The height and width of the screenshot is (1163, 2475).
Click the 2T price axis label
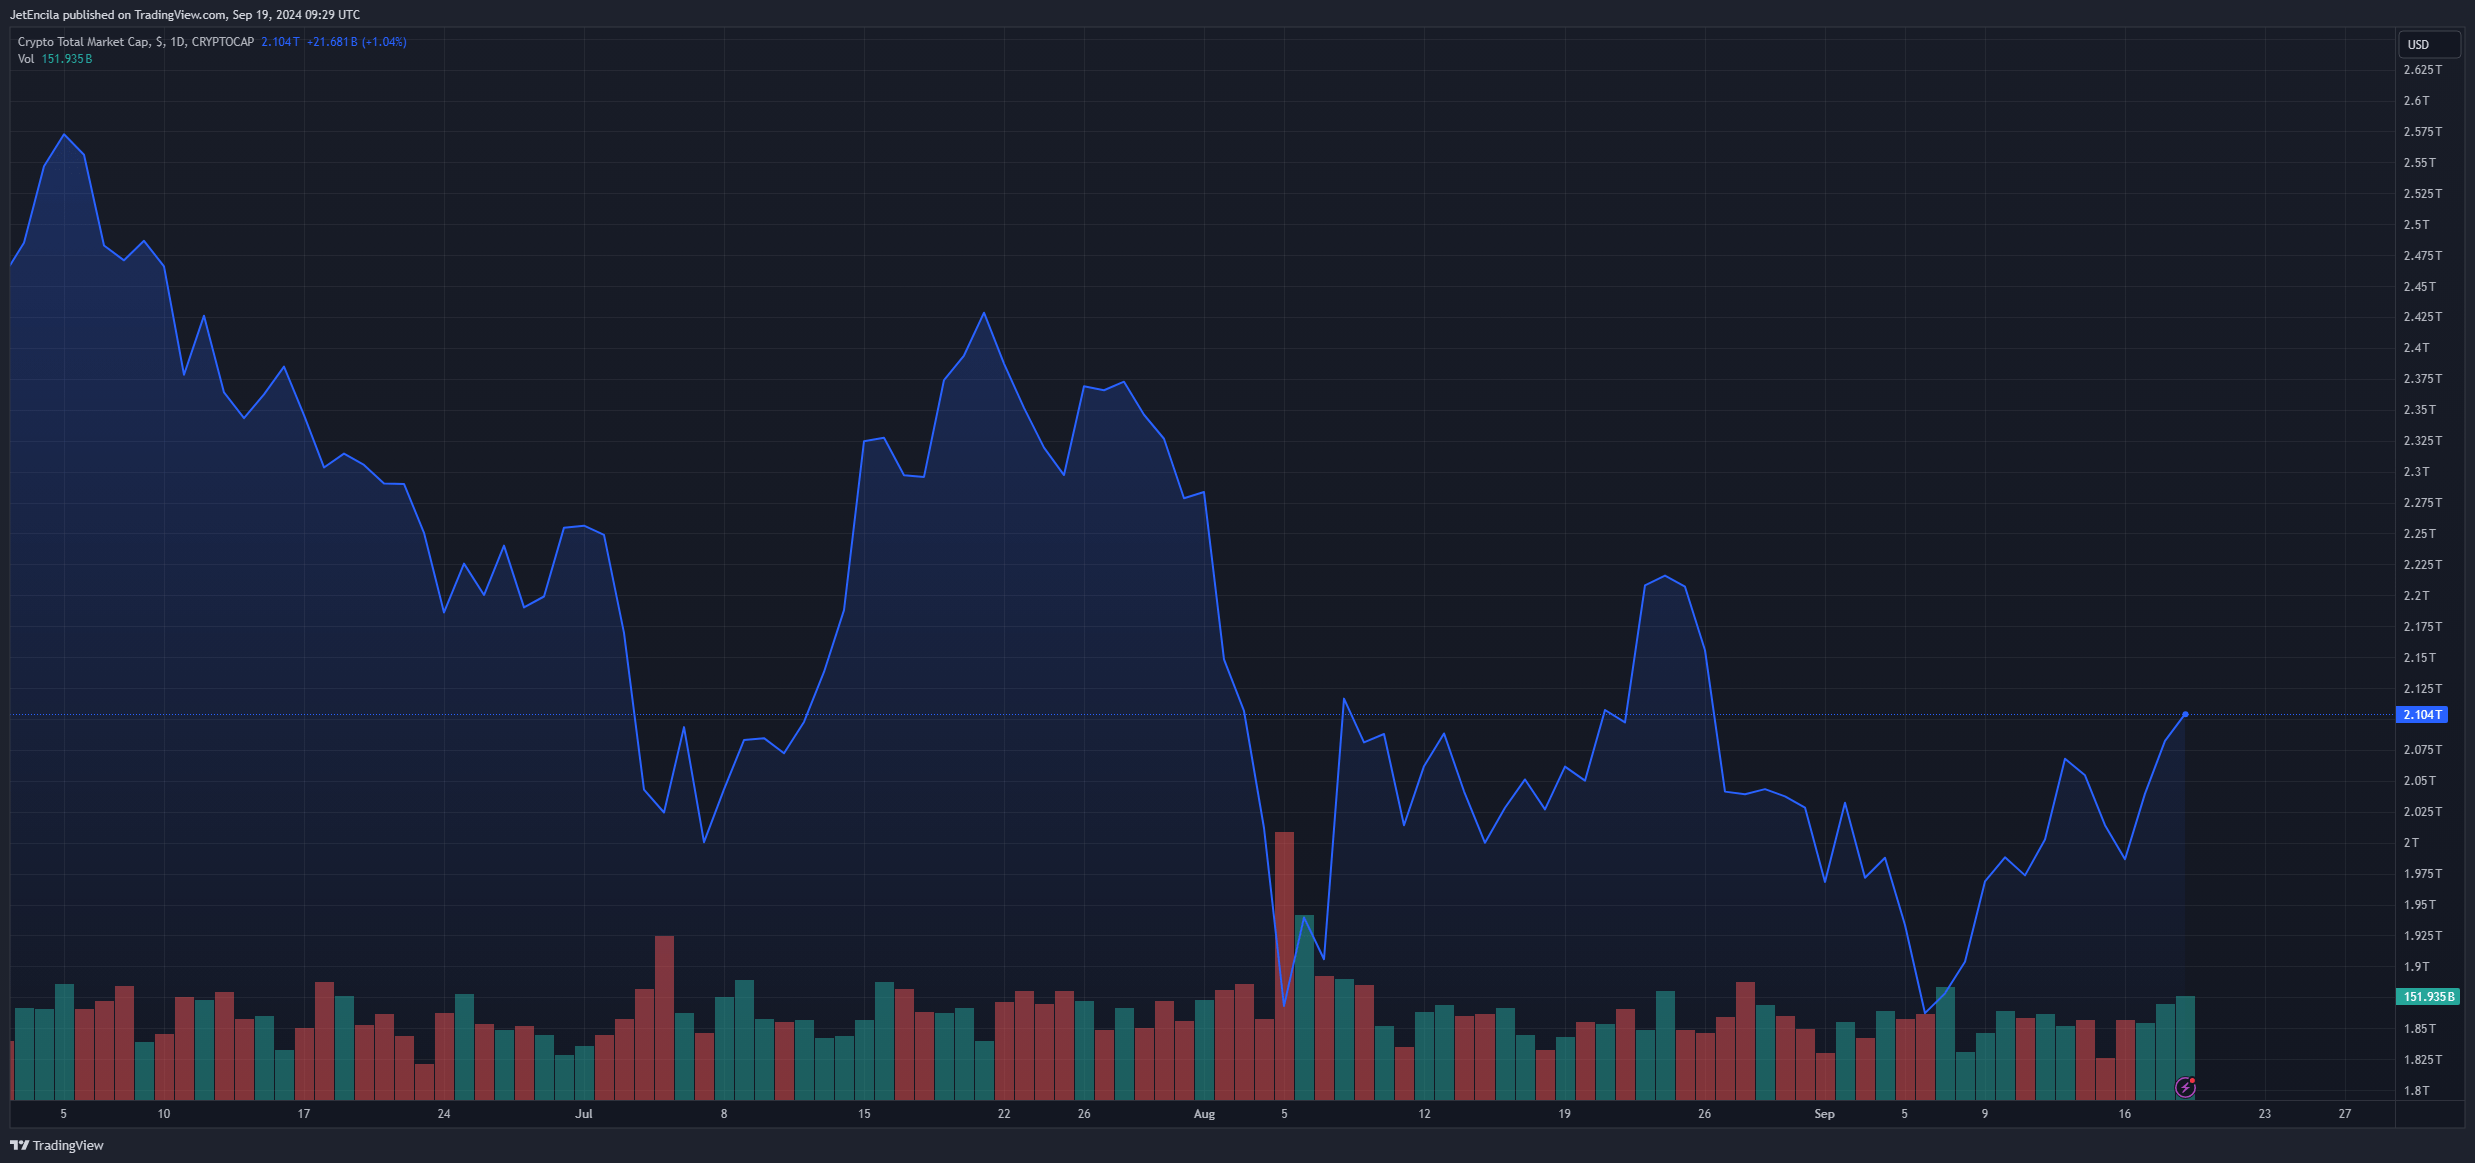click(2411, 843)
